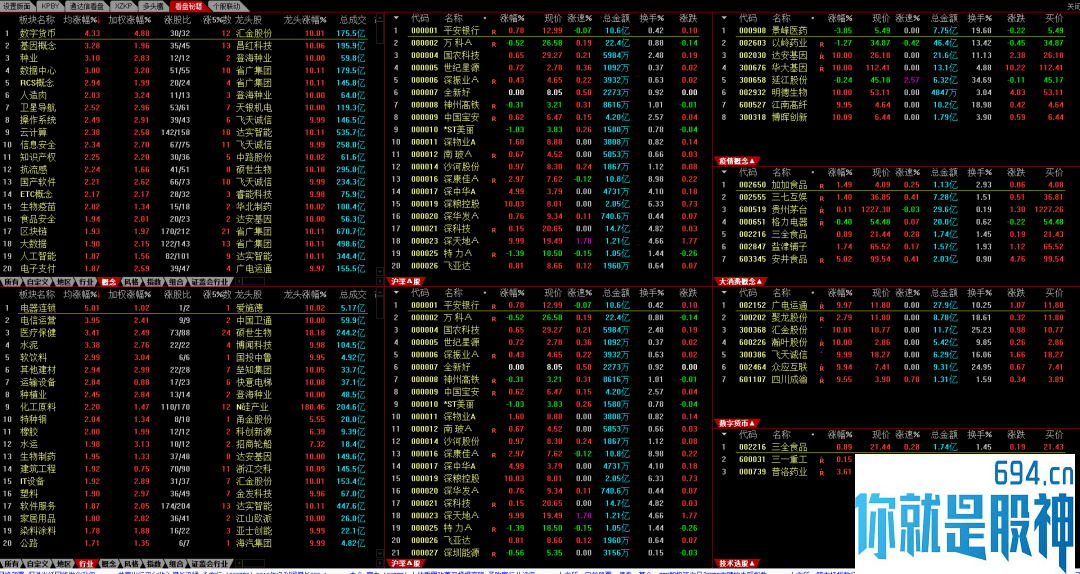Select 概念 tab in lower-left industry panel
The image size is (1080, 574).
tap(108, 563)
